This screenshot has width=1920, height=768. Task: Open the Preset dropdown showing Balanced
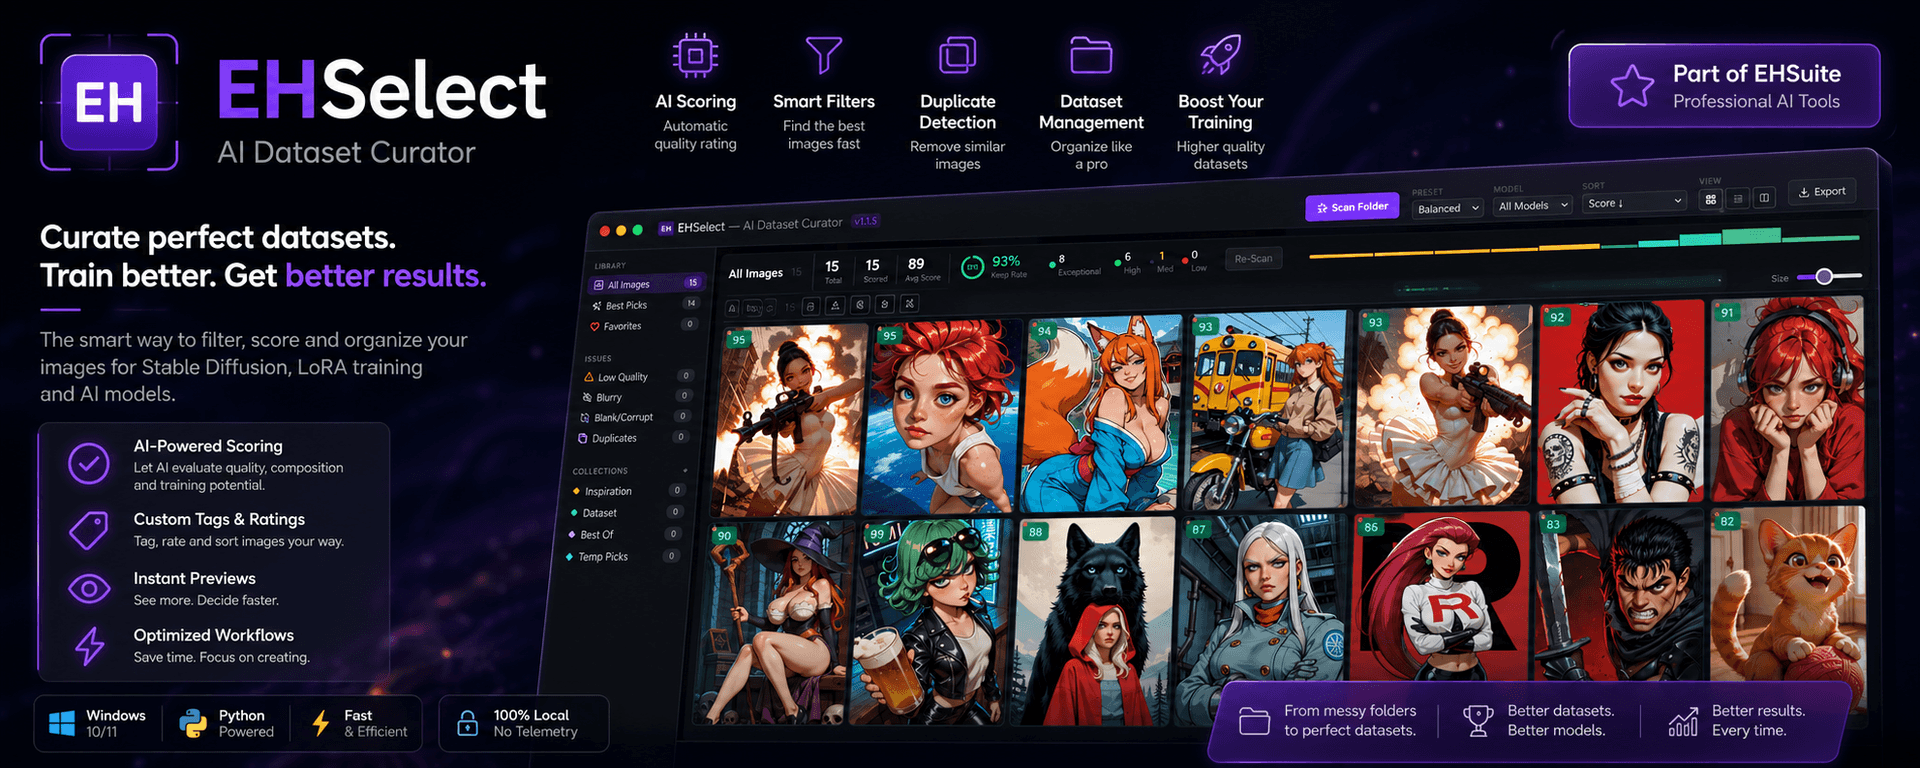click(1447, 208)
